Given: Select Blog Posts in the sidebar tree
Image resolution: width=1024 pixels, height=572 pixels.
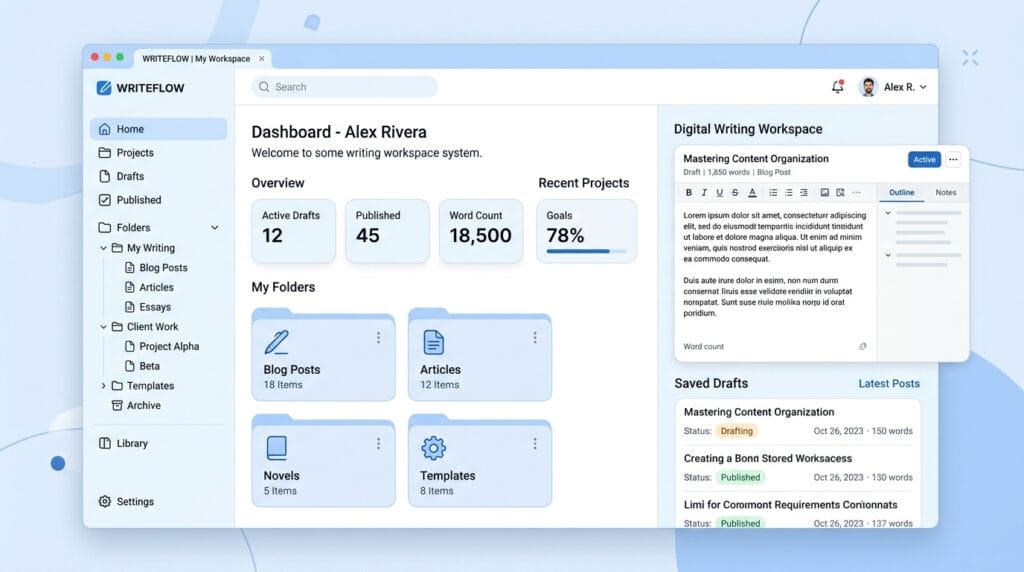Looking at the screenshot, I should (x=156, y=268).
